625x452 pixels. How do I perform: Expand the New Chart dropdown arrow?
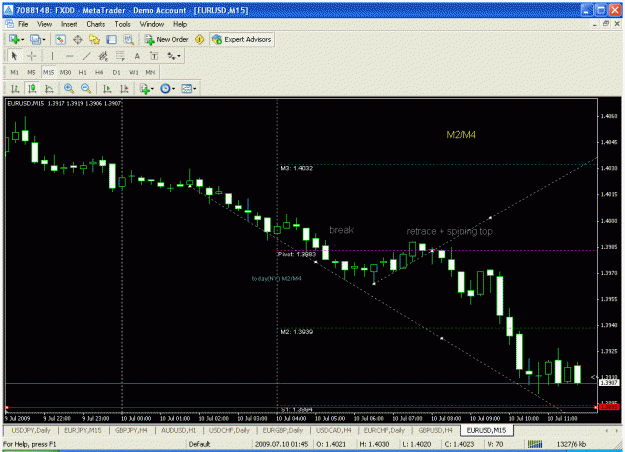click(x=22, y=39)
